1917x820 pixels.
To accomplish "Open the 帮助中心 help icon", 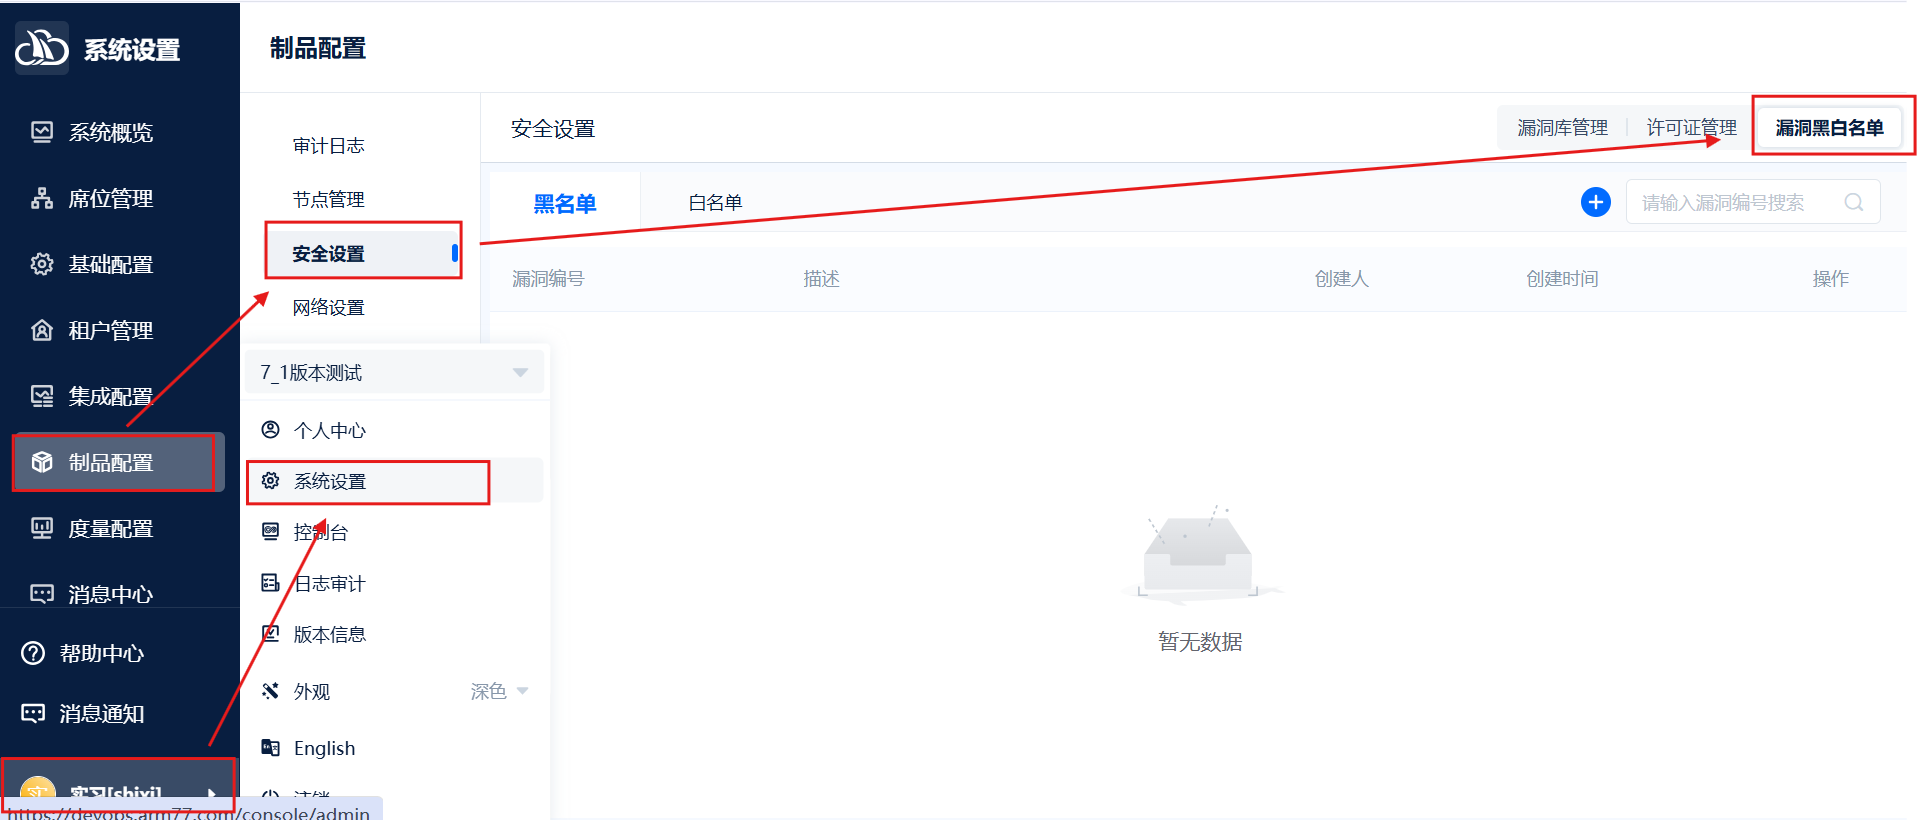I will [x=34, y=653].
